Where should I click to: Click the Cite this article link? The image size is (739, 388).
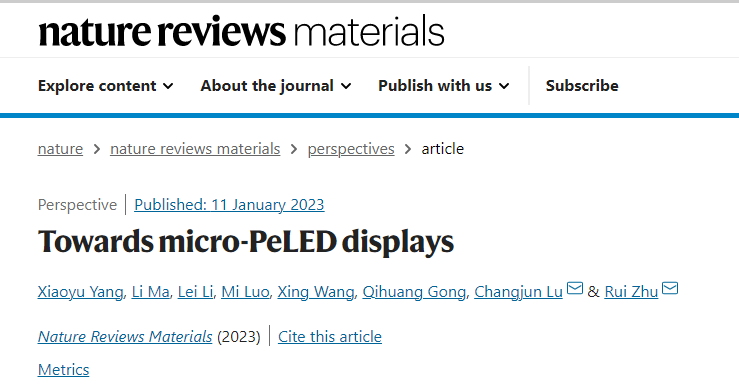tap(330, 337)
